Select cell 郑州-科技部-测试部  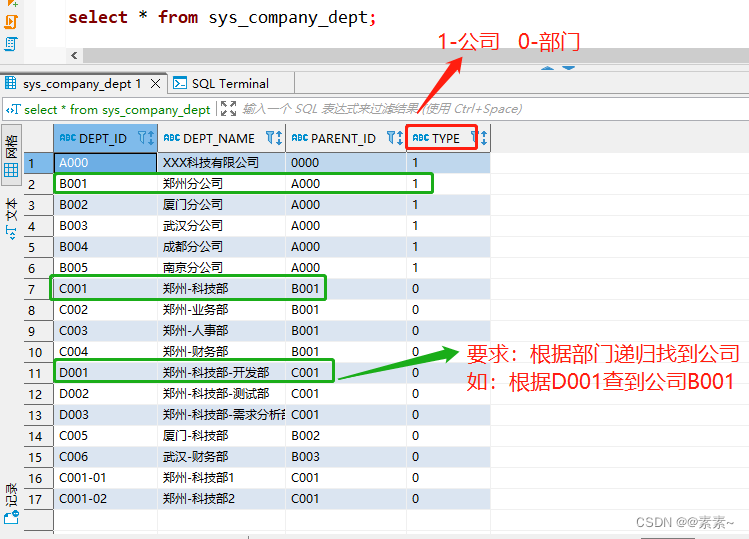point(222,394)
